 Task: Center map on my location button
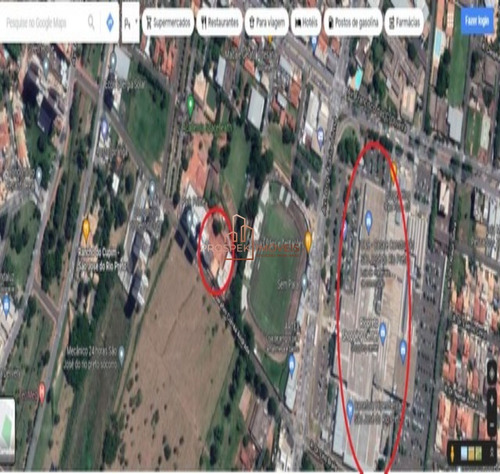[492, 374]
